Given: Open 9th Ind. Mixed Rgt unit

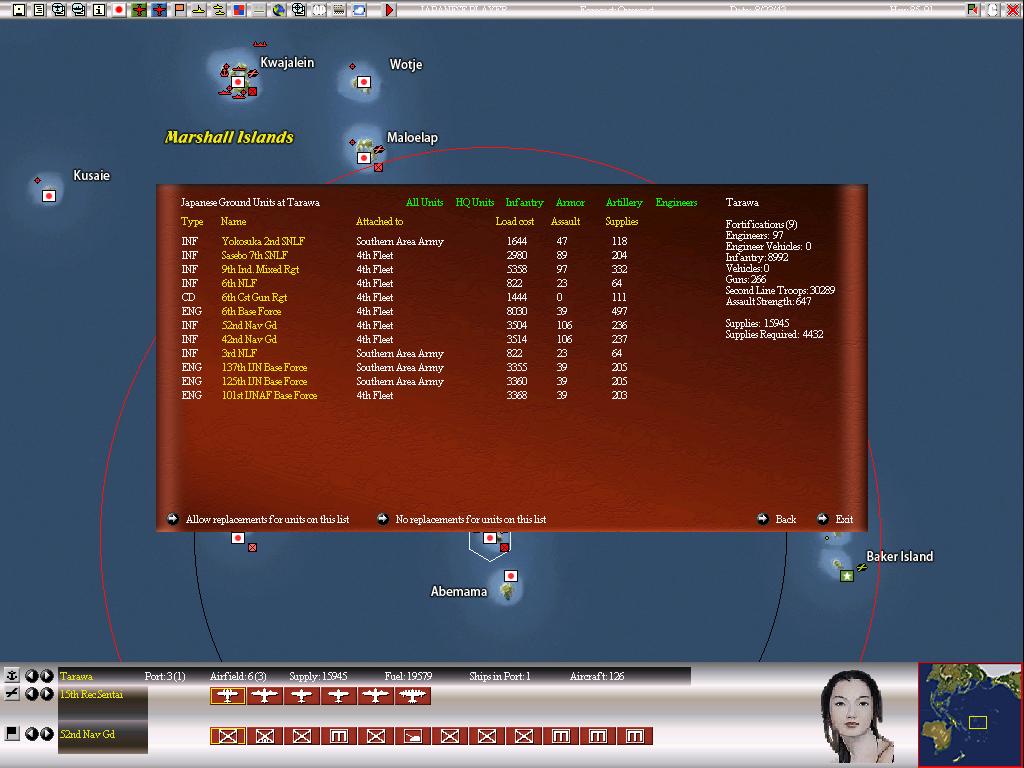Looking at the screenshot, I should pyautogui.click(x=260, y=269).
